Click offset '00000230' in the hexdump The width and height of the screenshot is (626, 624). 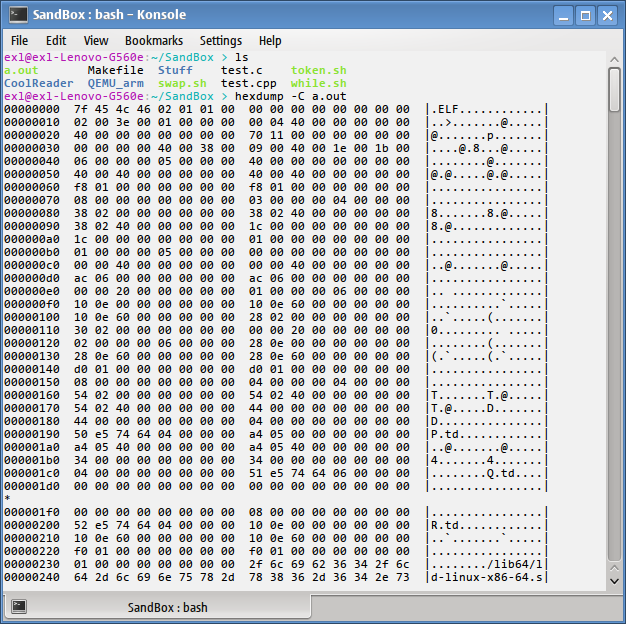coord(32,565)
